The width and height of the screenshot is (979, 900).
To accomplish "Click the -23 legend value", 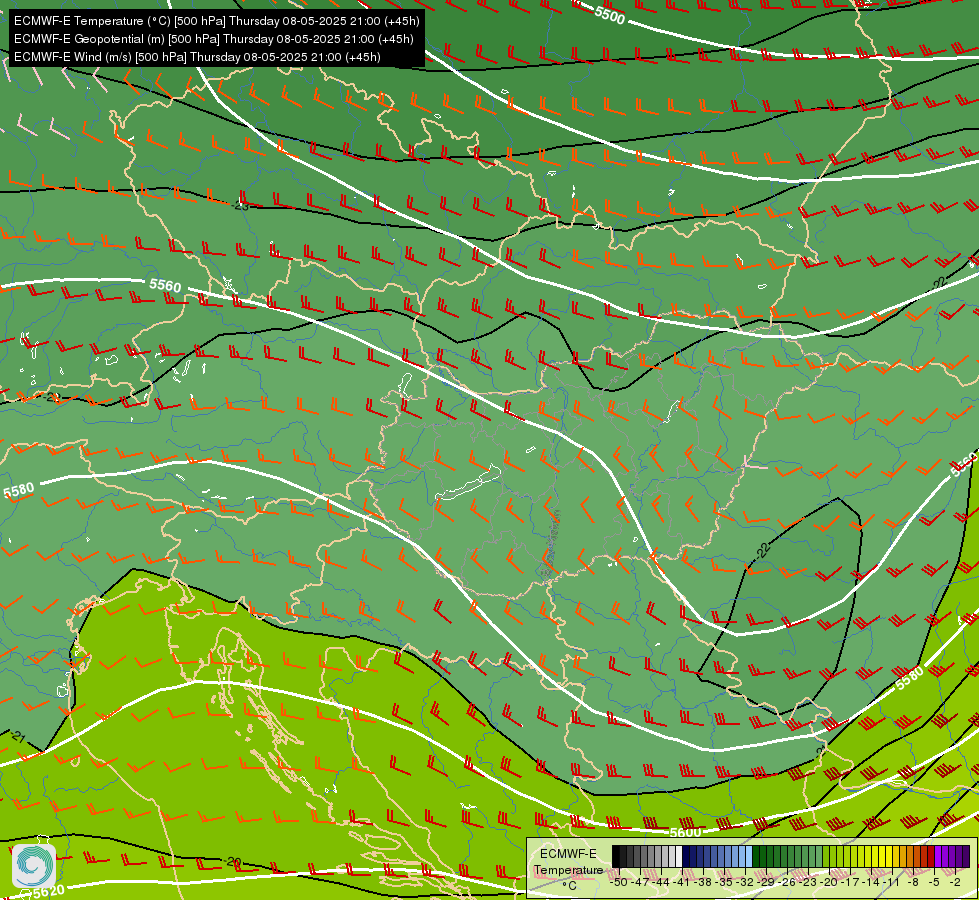I will pyautogui.click(x=809, y=882).
